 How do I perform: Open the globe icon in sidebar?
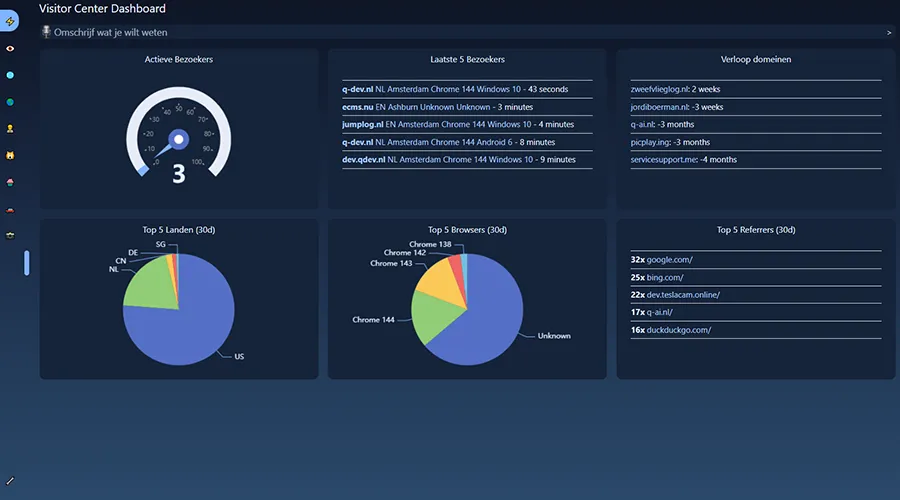pos(10,102)
